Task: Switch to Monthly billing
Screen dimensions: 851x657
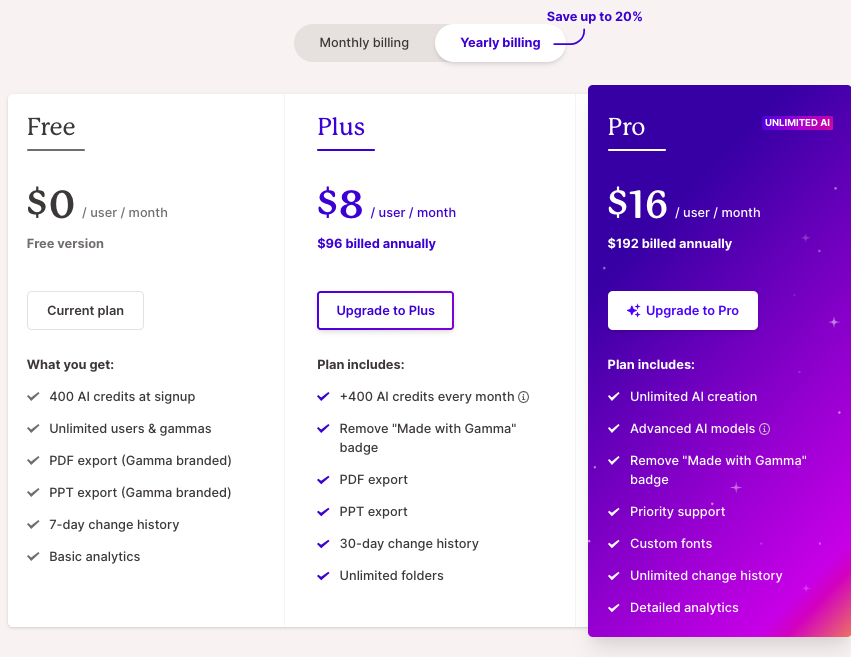Action: (x=364, y=43)
